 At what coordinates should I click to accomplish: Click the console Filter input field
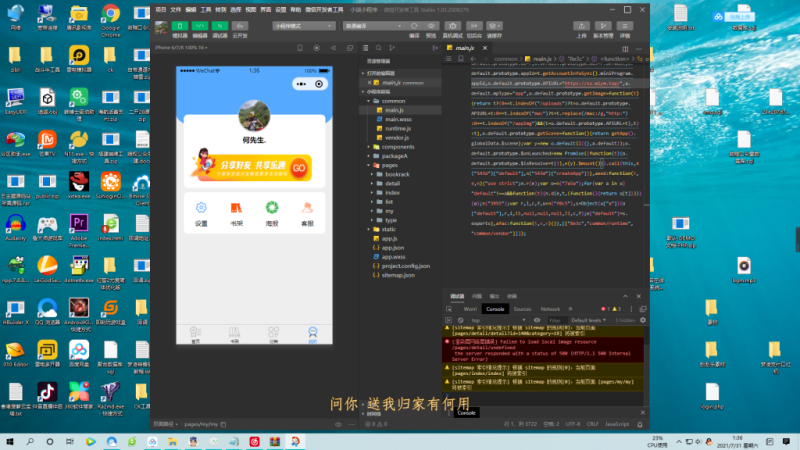(x=556, y=320)
